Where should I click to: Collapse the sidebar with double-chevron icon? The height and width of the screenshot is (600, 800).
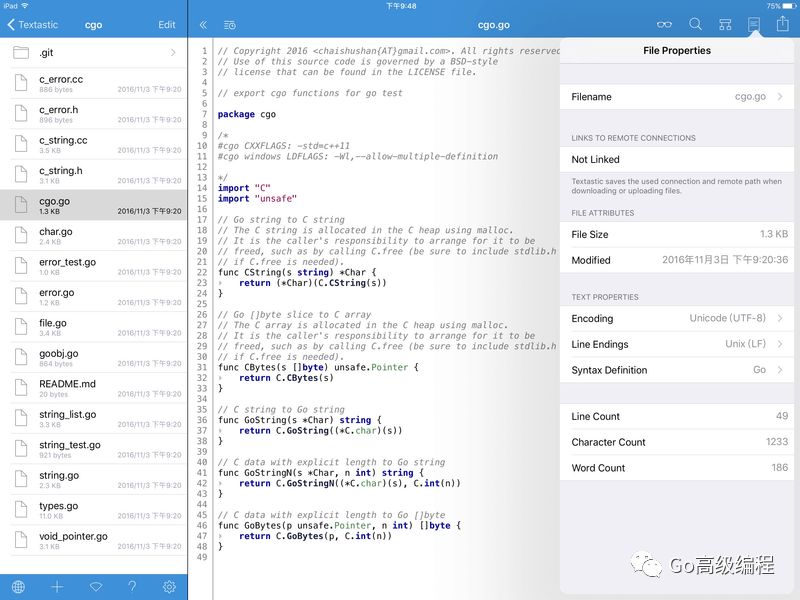tap(203, 24)
